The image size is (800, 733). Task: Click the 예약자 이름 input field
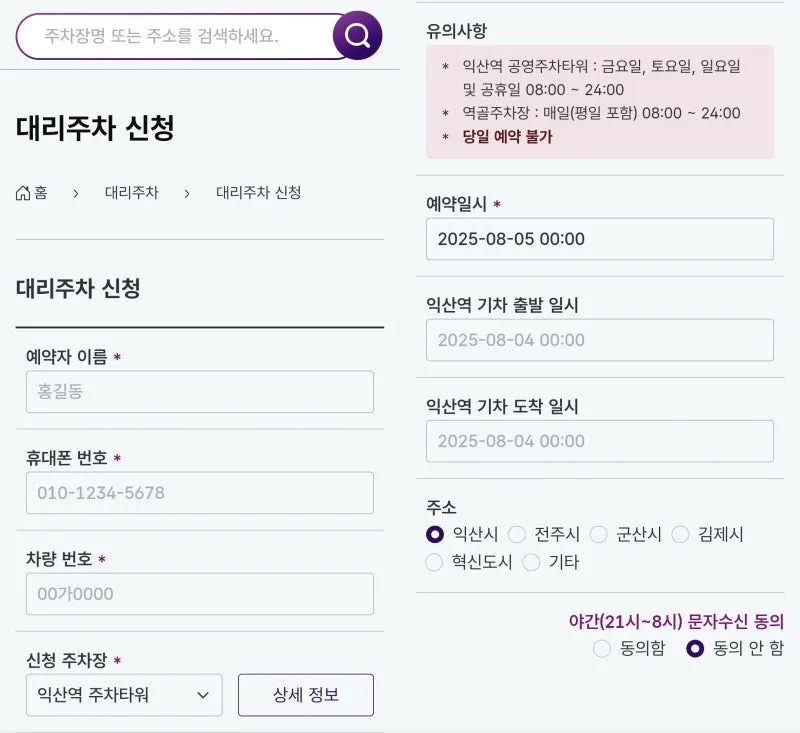[x=200, y=392]
